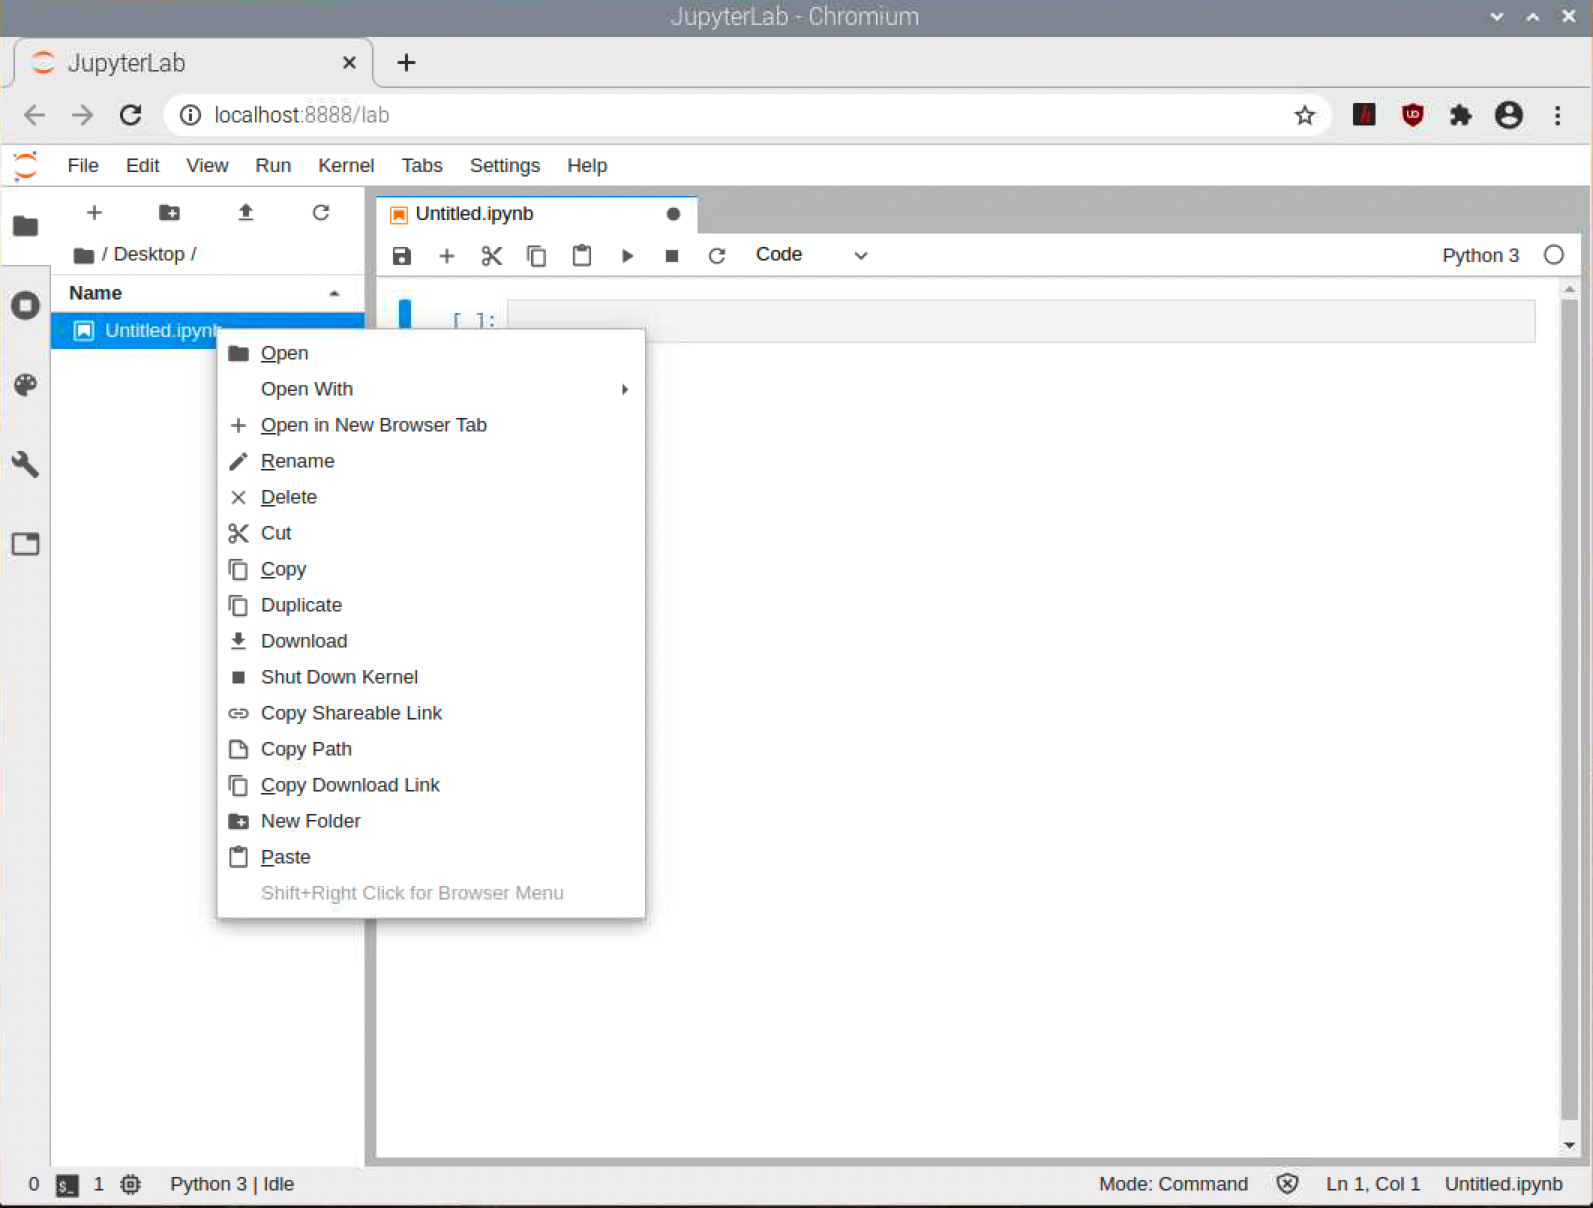Select Shut Down Kernel
The height and width of the screenshot is (1208, 1593).
click(431, 677)
